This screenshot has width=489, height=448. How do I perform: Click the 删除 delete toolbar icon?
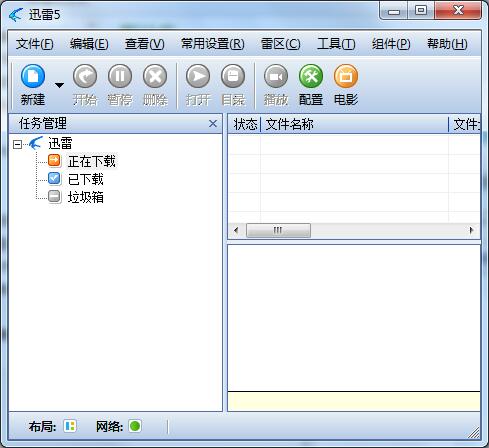click(155, 76)
